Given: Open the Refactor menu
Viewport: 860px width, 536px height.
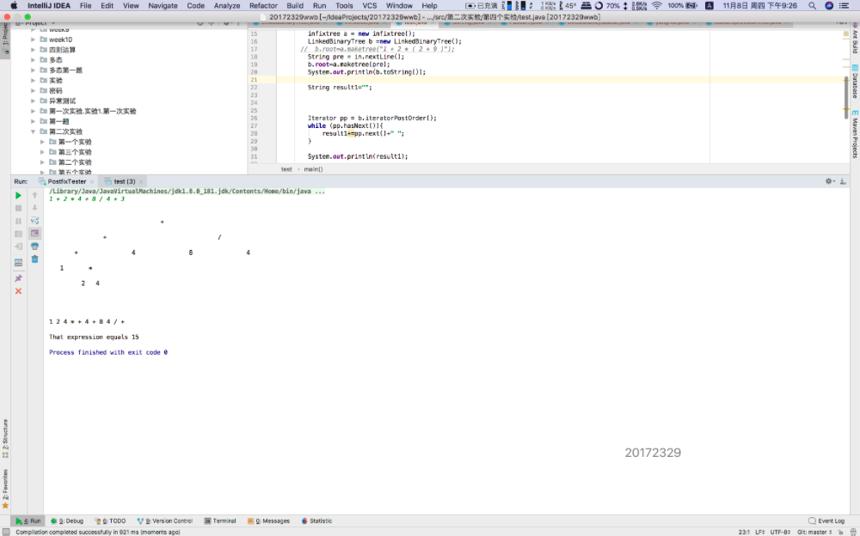Looking at the screenshot, I should coord(263,5).
